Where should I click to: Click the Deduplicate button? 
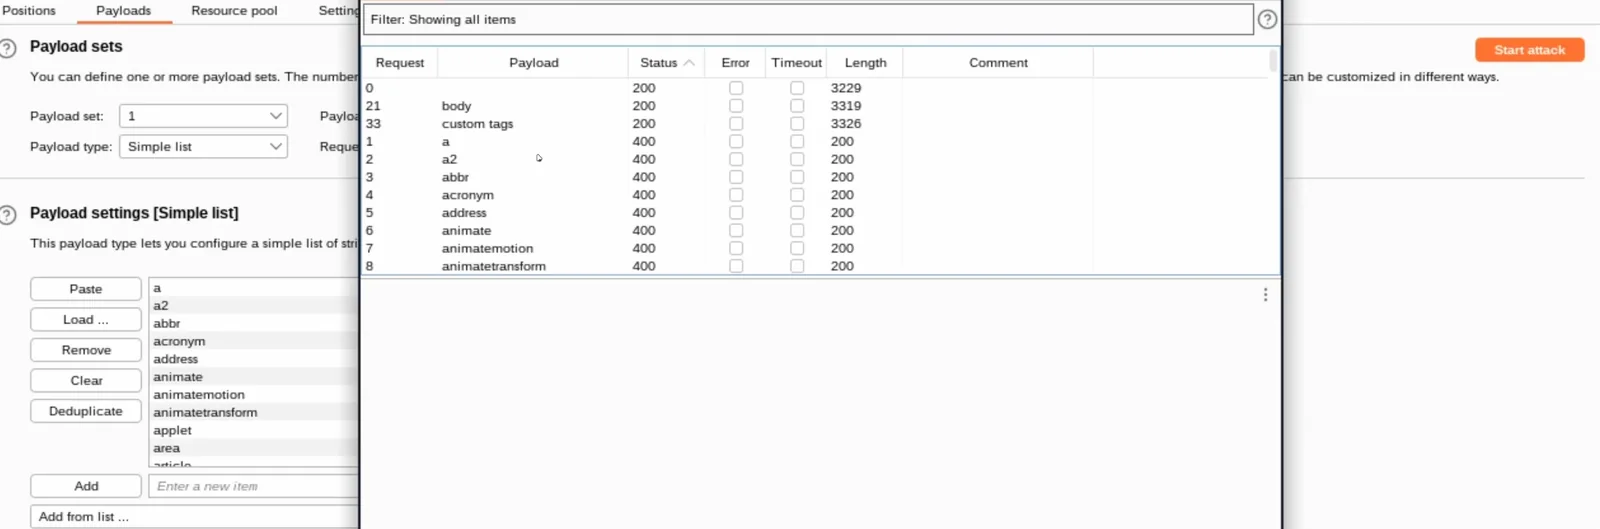point(86,411)
